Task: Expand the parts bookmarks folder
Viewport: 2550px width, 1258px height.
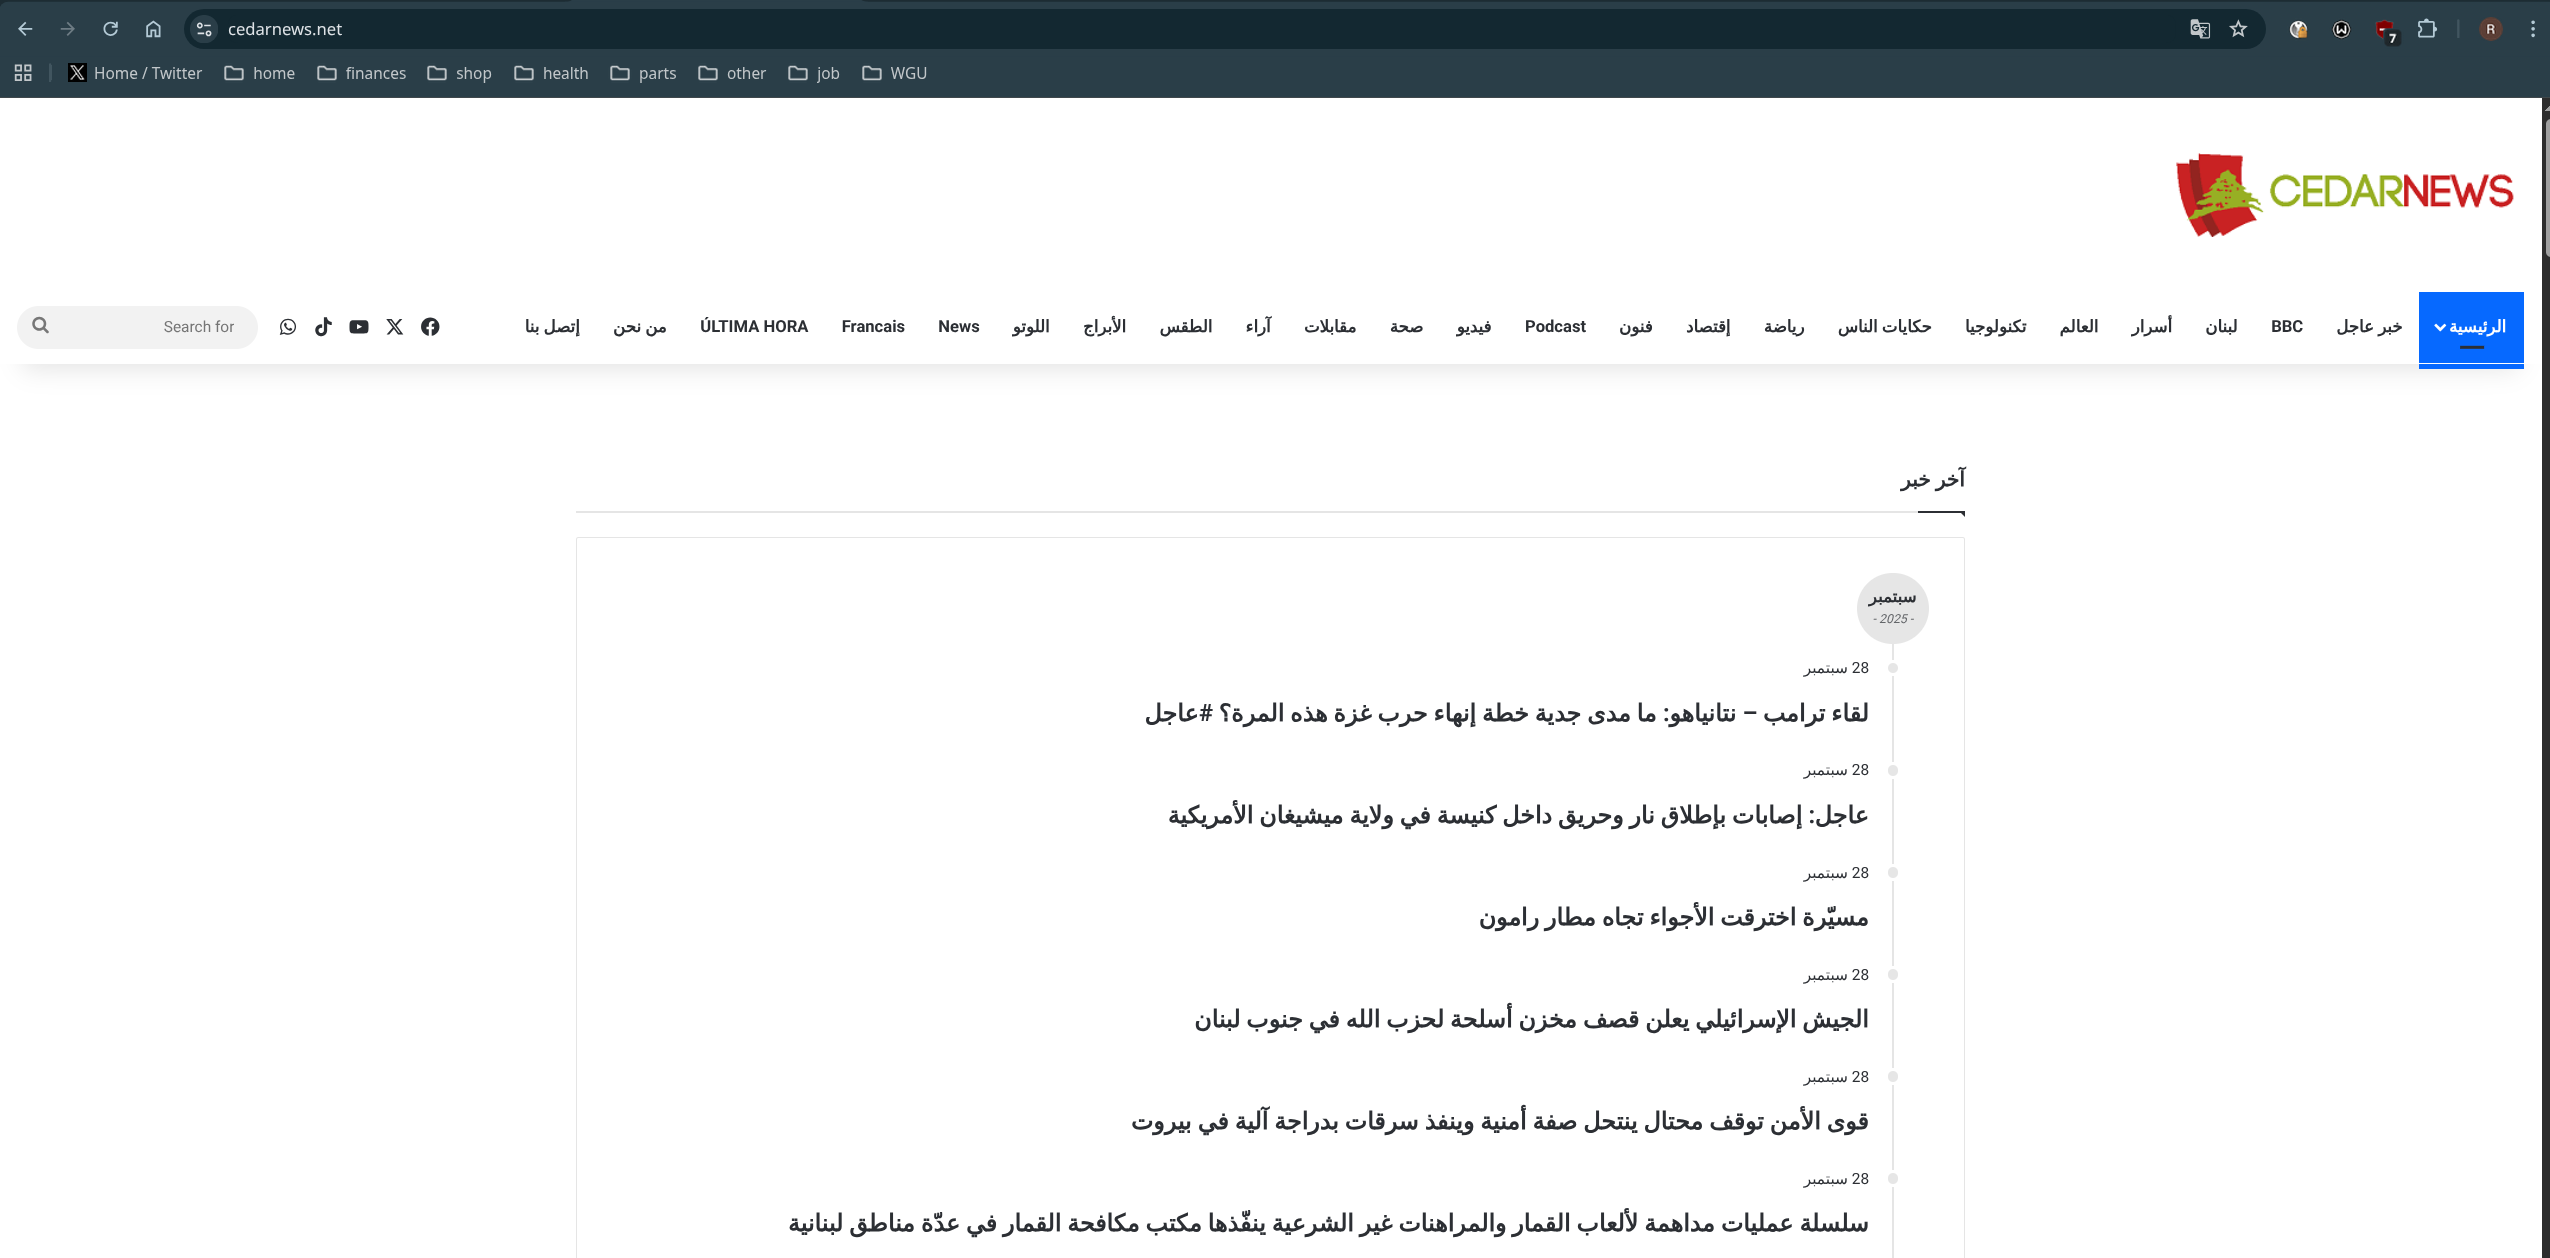Action: click(x=643, y=73)
